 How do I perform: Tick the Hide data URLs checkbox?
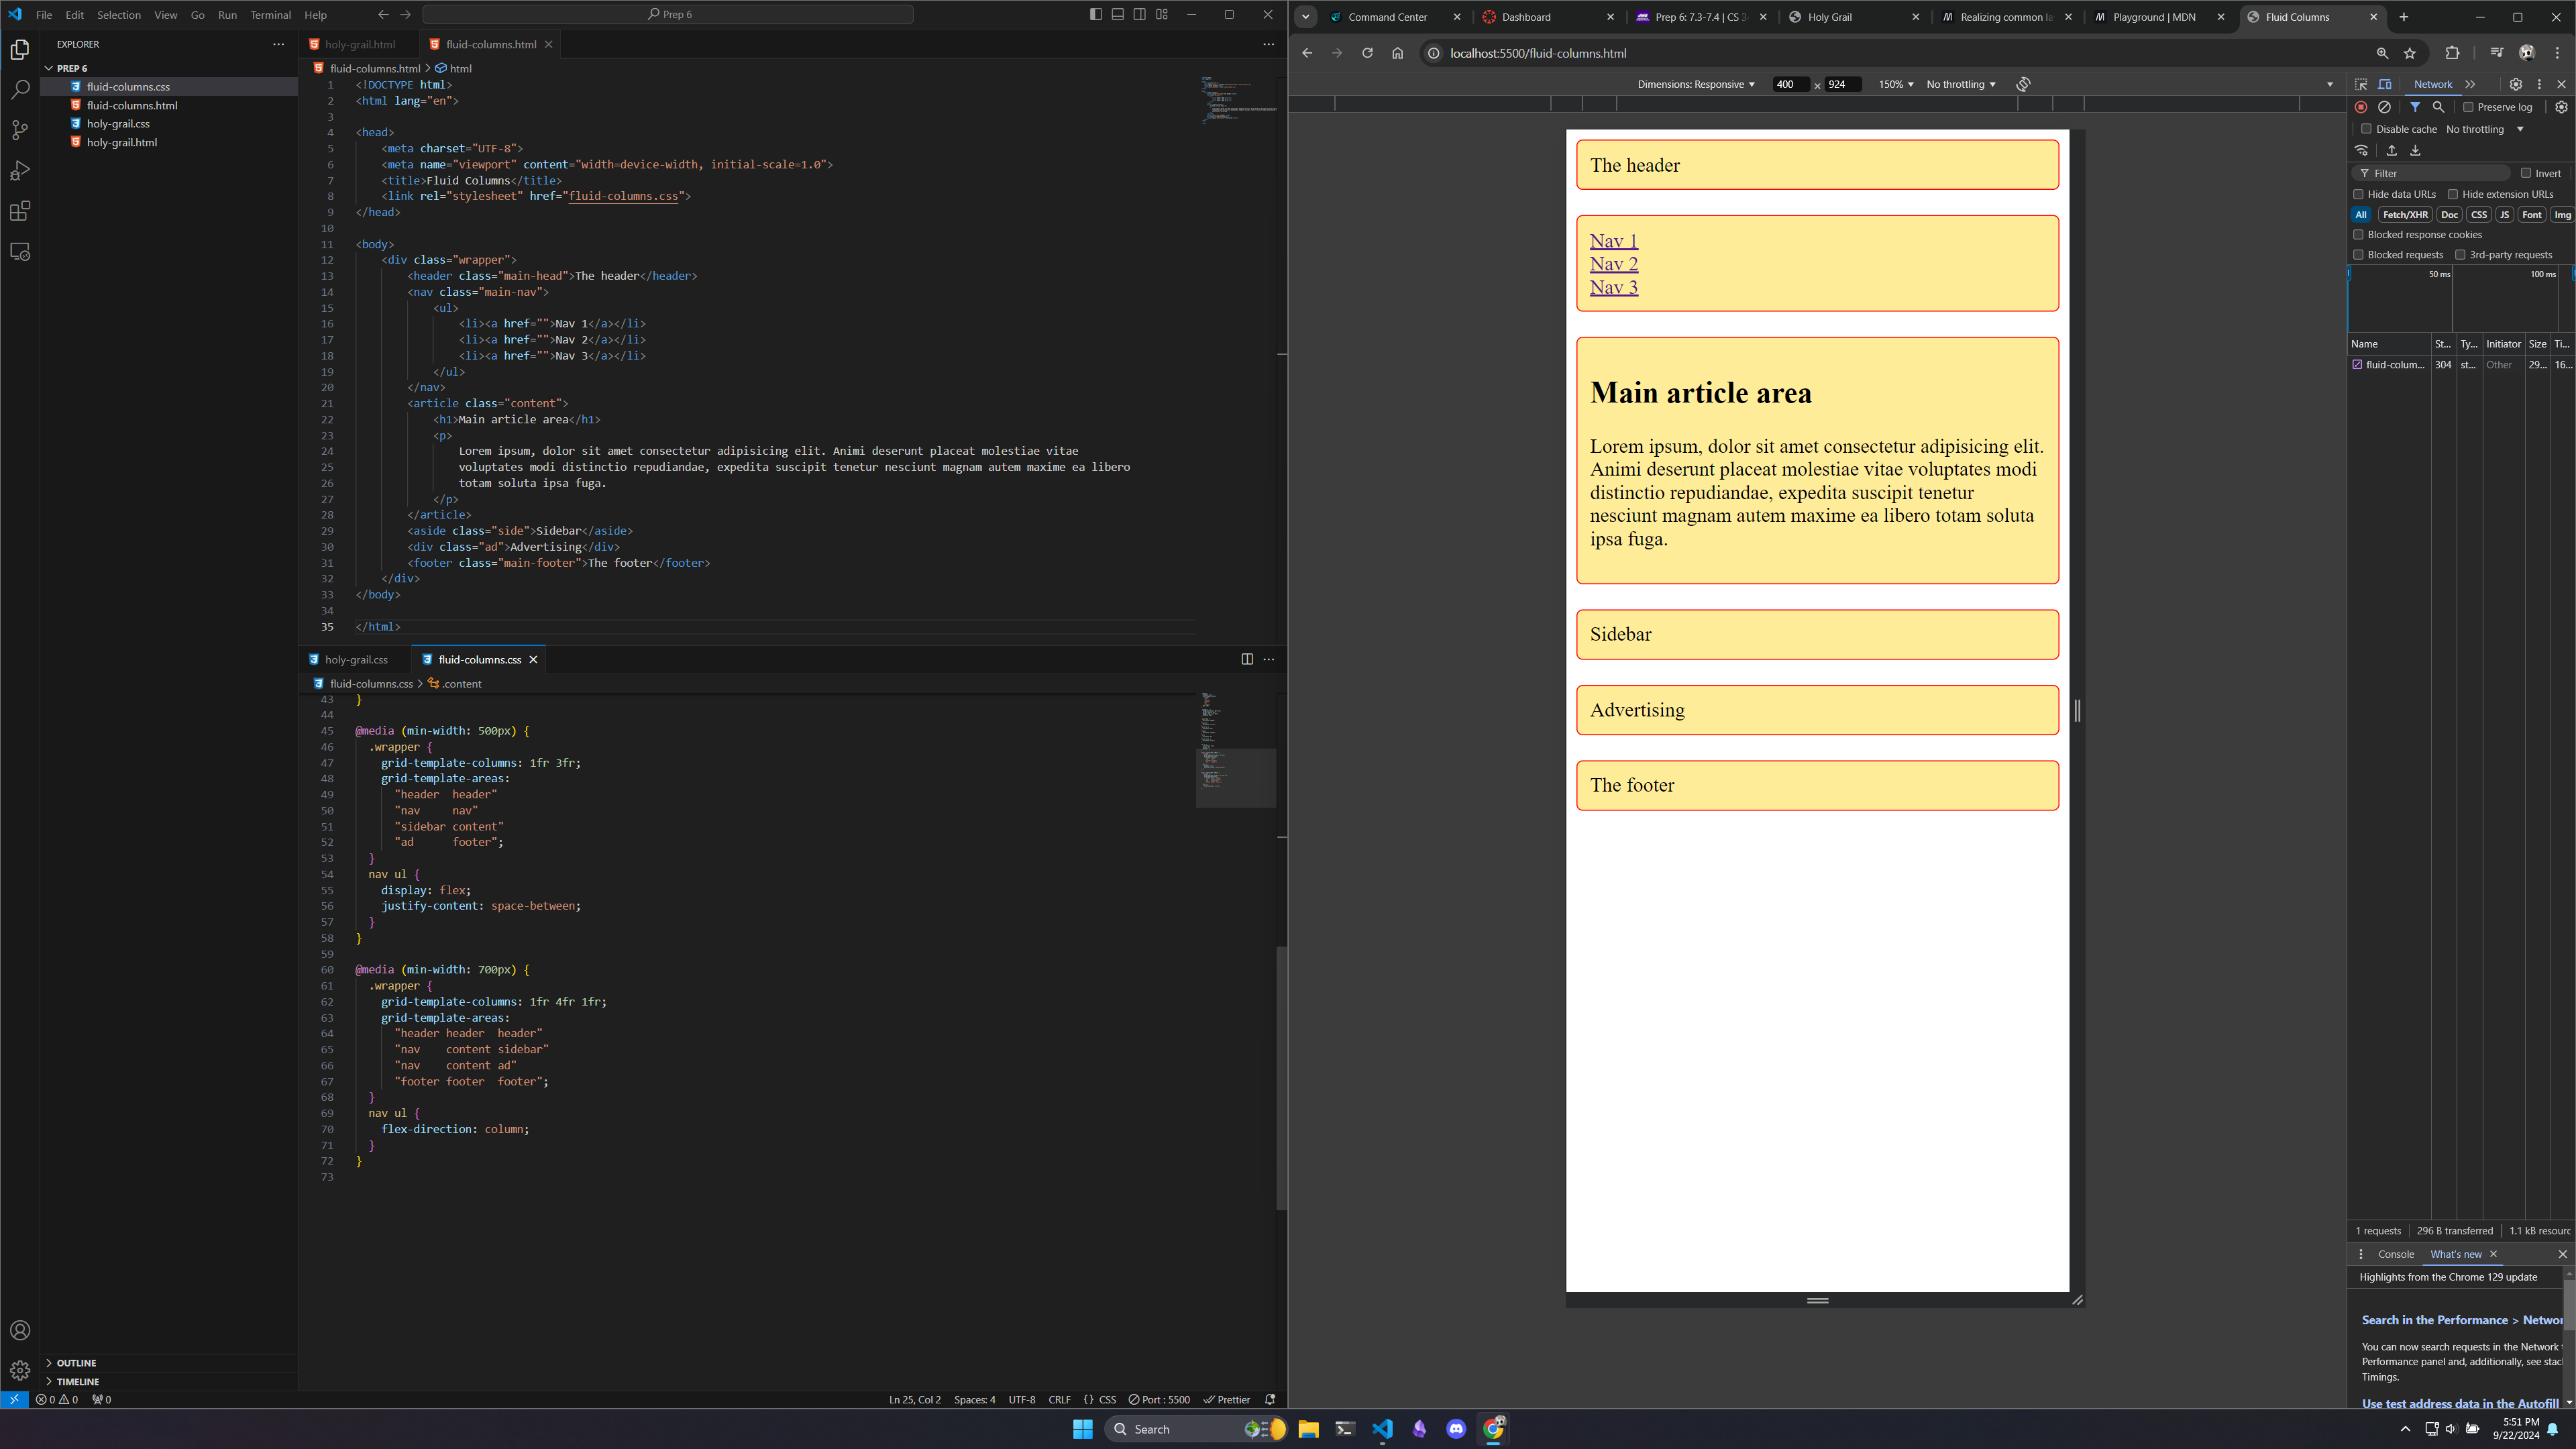[2358, 194]
